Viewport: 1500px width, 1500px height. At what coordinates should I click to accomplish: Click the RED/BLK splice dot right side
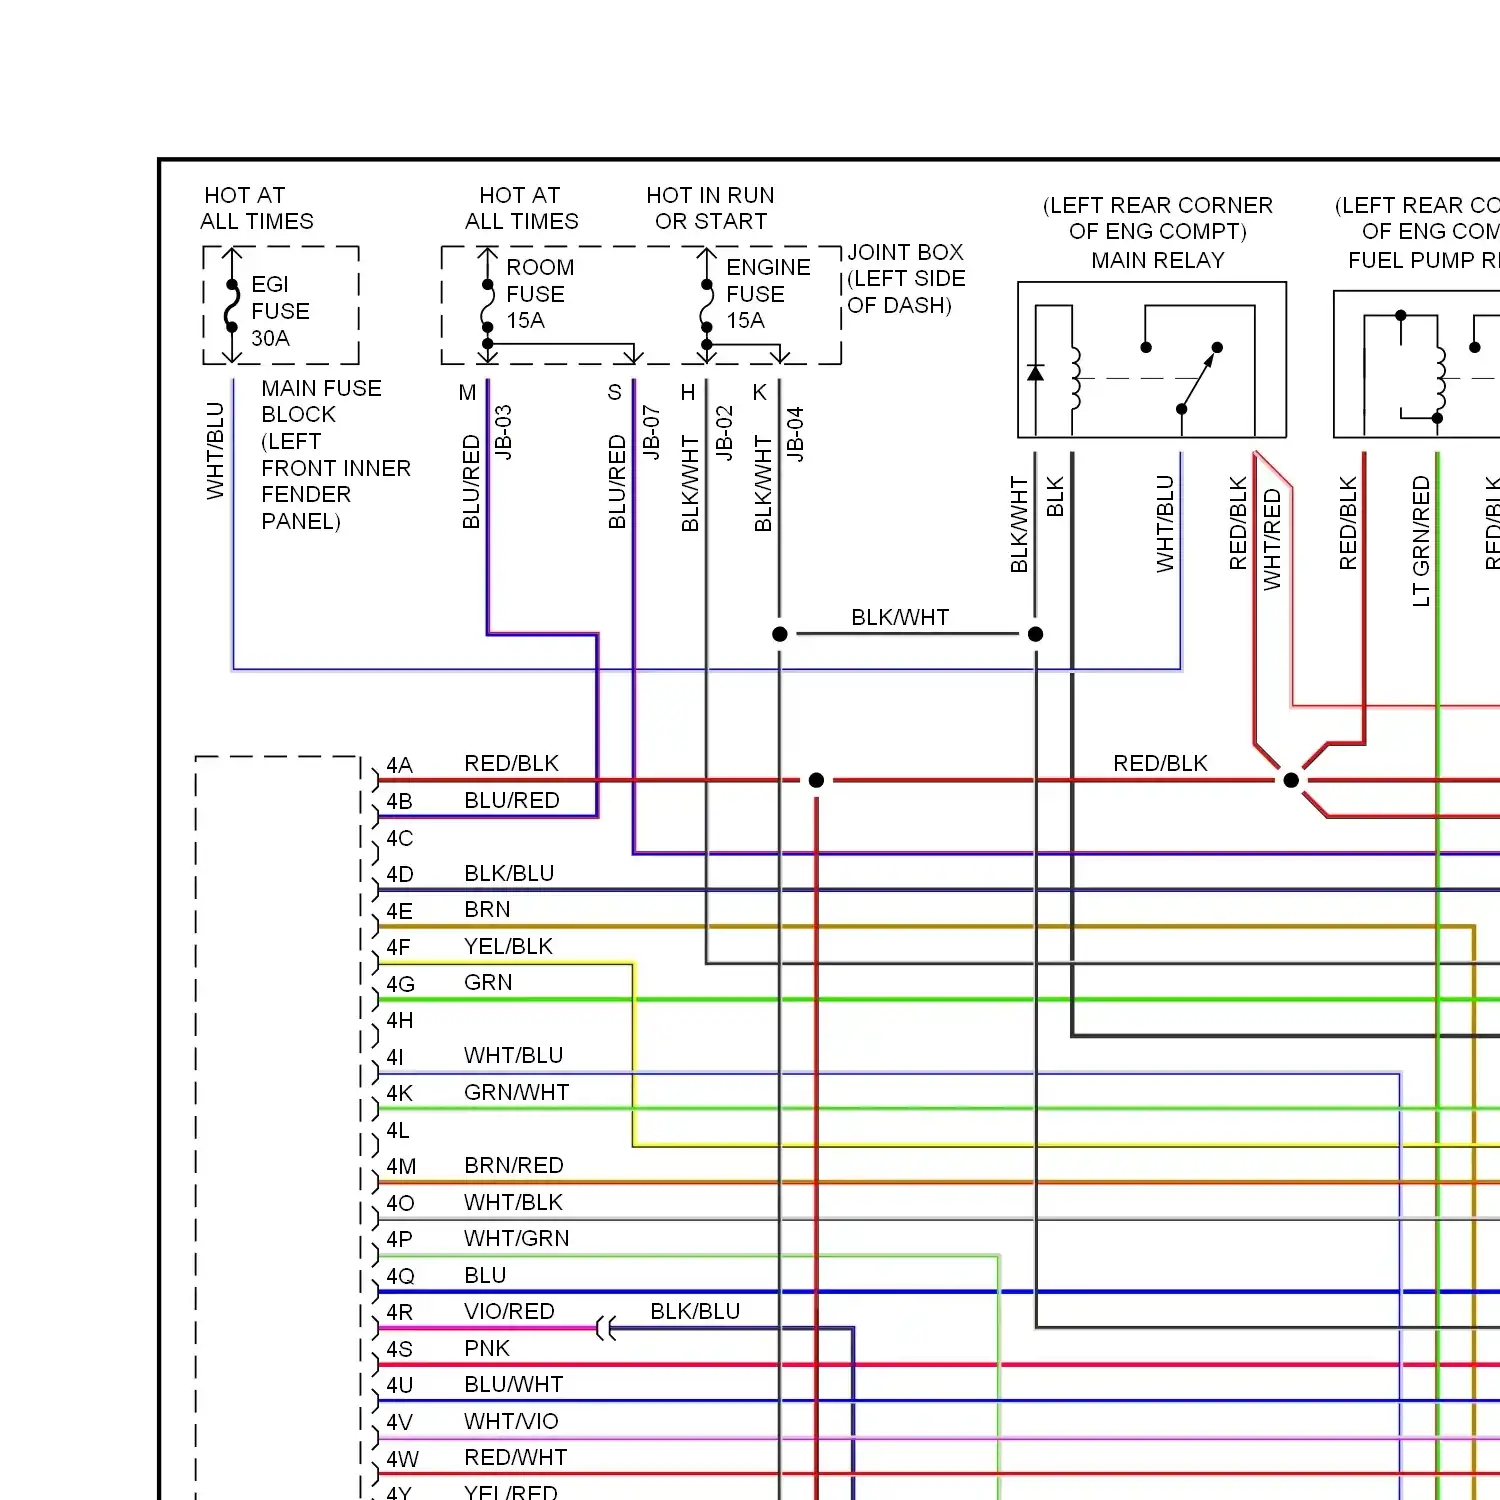tap(1291, 780)
